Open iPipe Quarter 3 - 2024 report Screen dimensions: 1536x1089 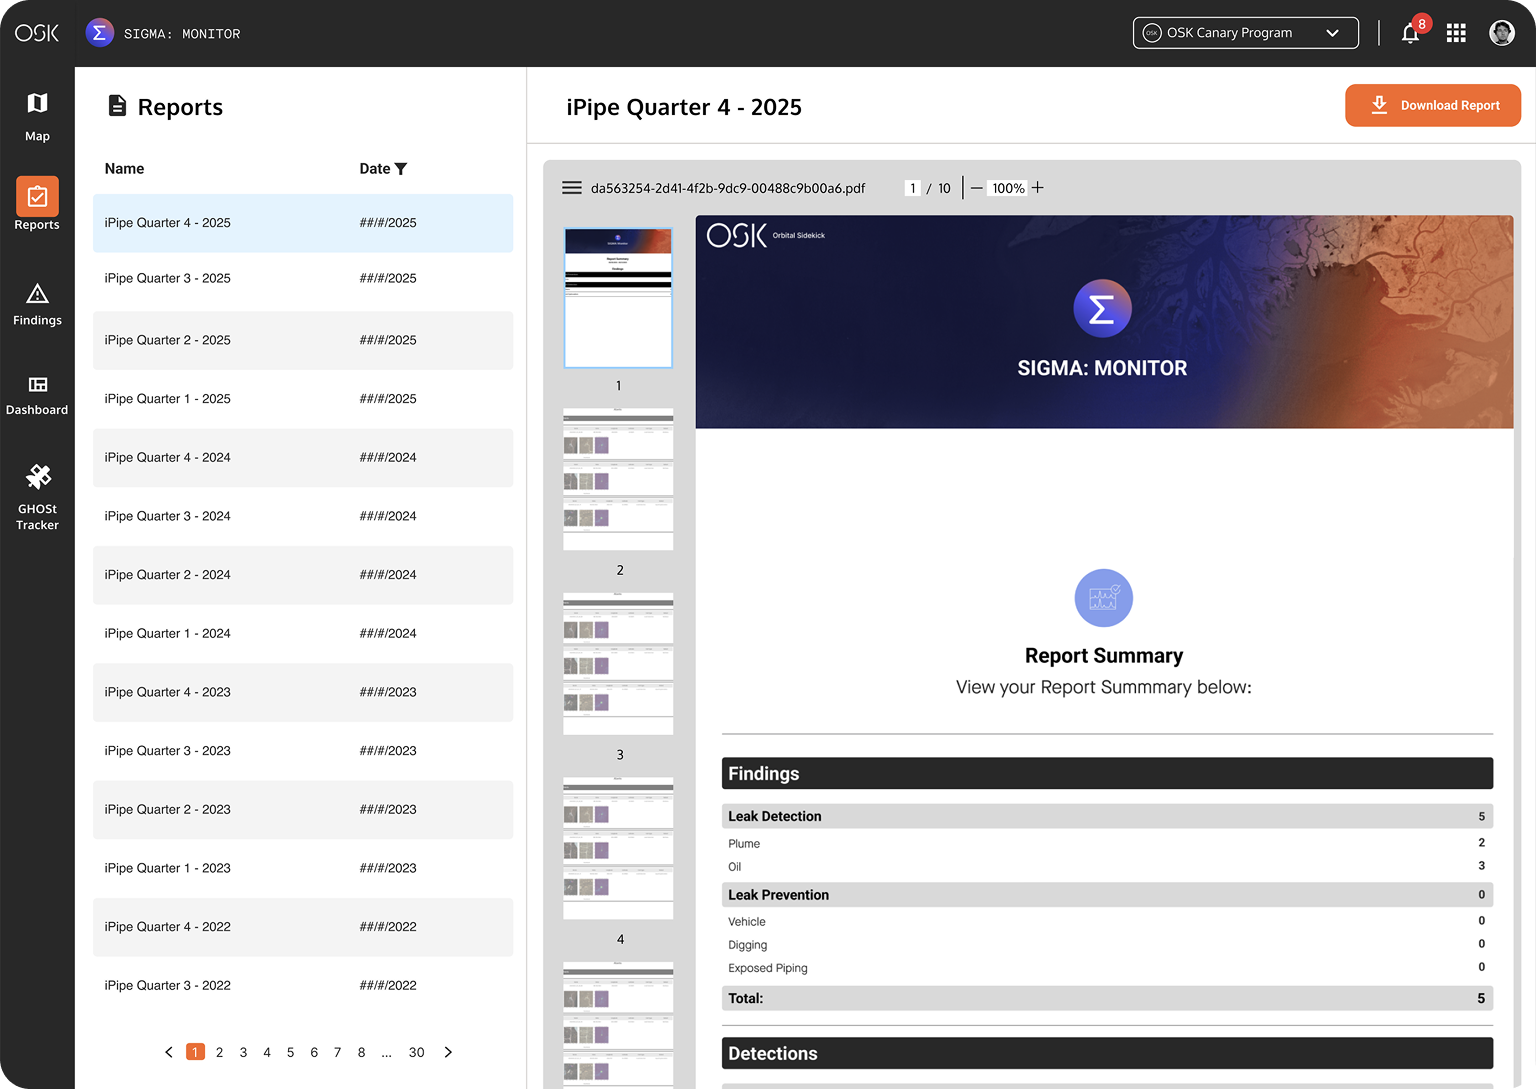[x=303, y=516]
